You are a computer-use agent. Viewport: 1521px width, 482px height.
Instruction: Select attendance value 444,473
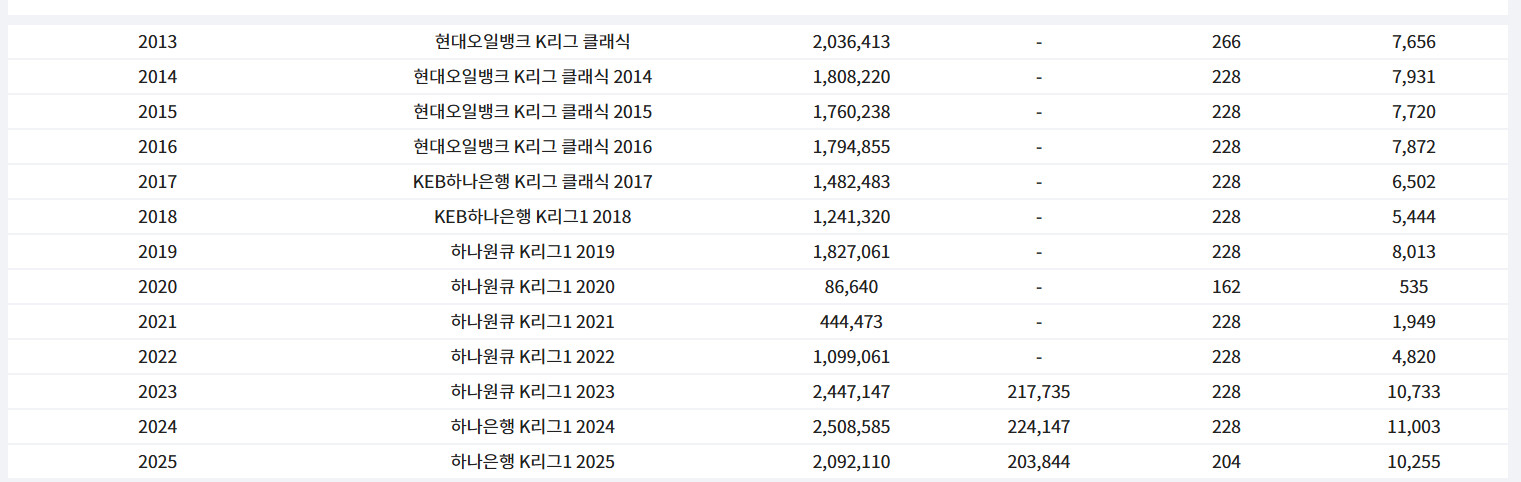851,322
